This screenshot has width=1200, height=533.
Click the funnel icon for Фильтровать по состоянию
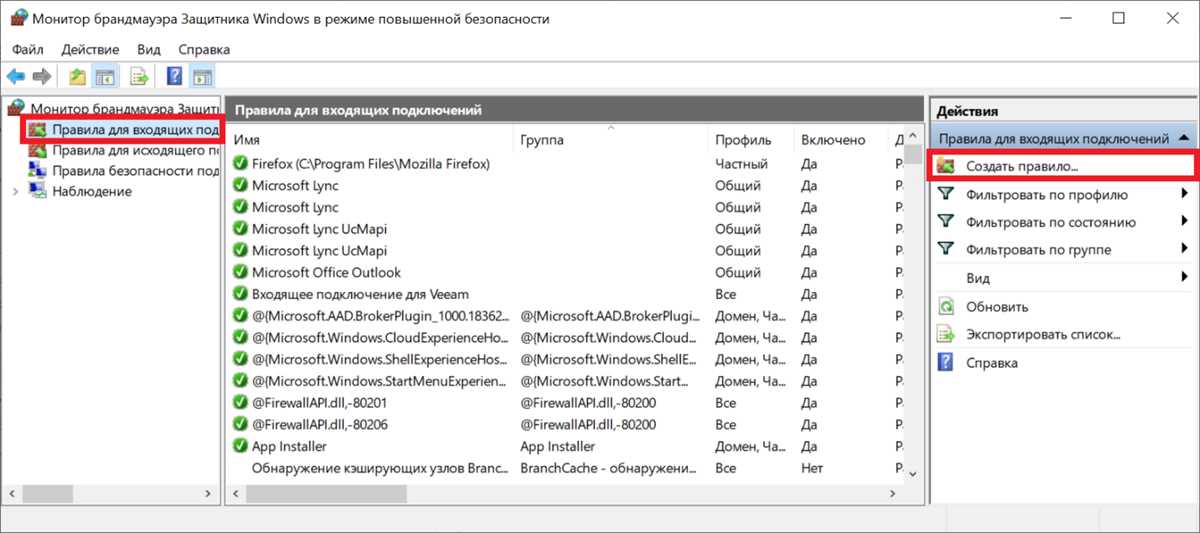pos(945,222)
